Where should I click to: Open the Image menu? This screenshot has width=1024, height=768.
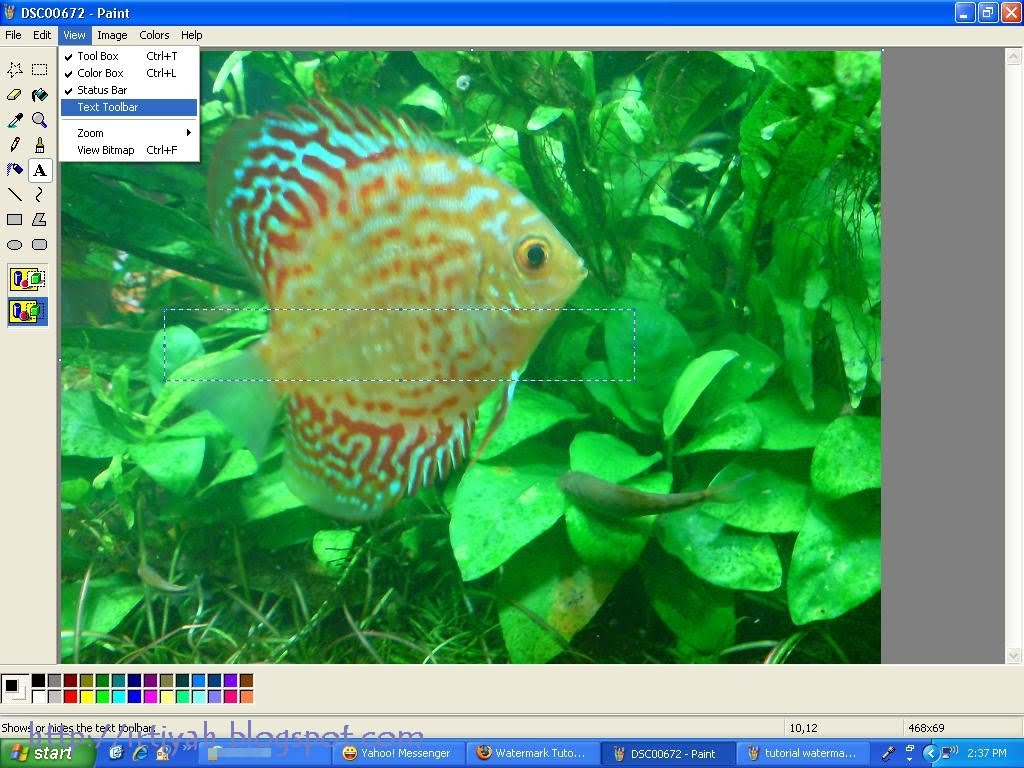pyautogui.click(x=112, y=35)
